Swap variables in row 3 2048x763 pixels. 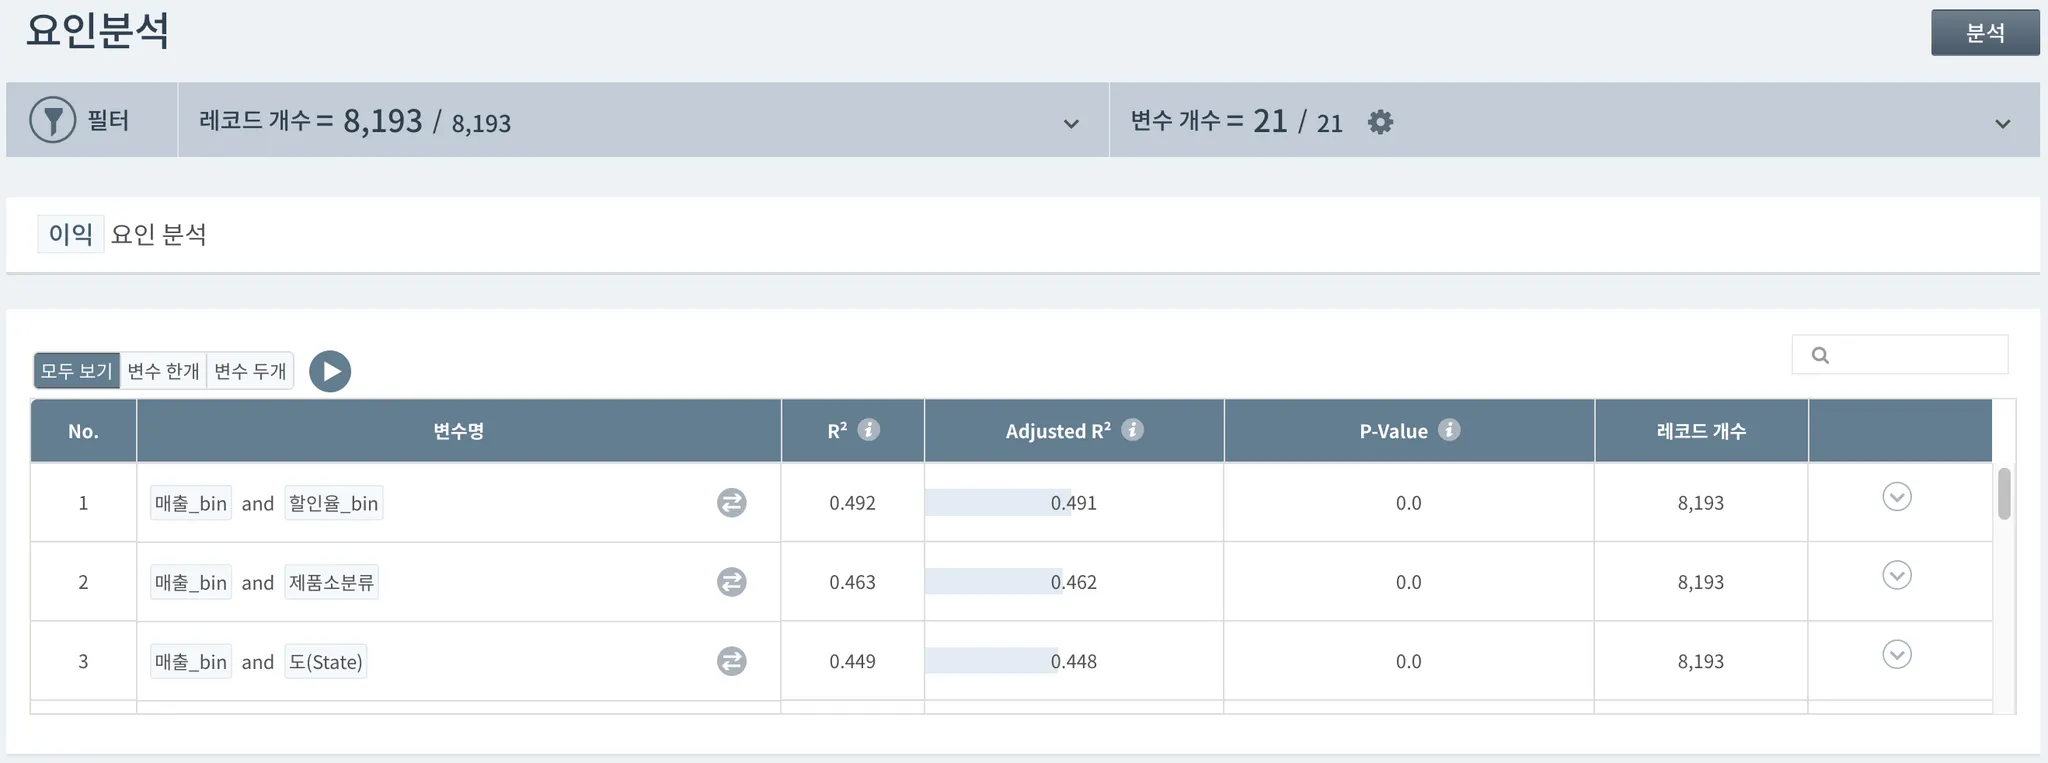(732, 661)
